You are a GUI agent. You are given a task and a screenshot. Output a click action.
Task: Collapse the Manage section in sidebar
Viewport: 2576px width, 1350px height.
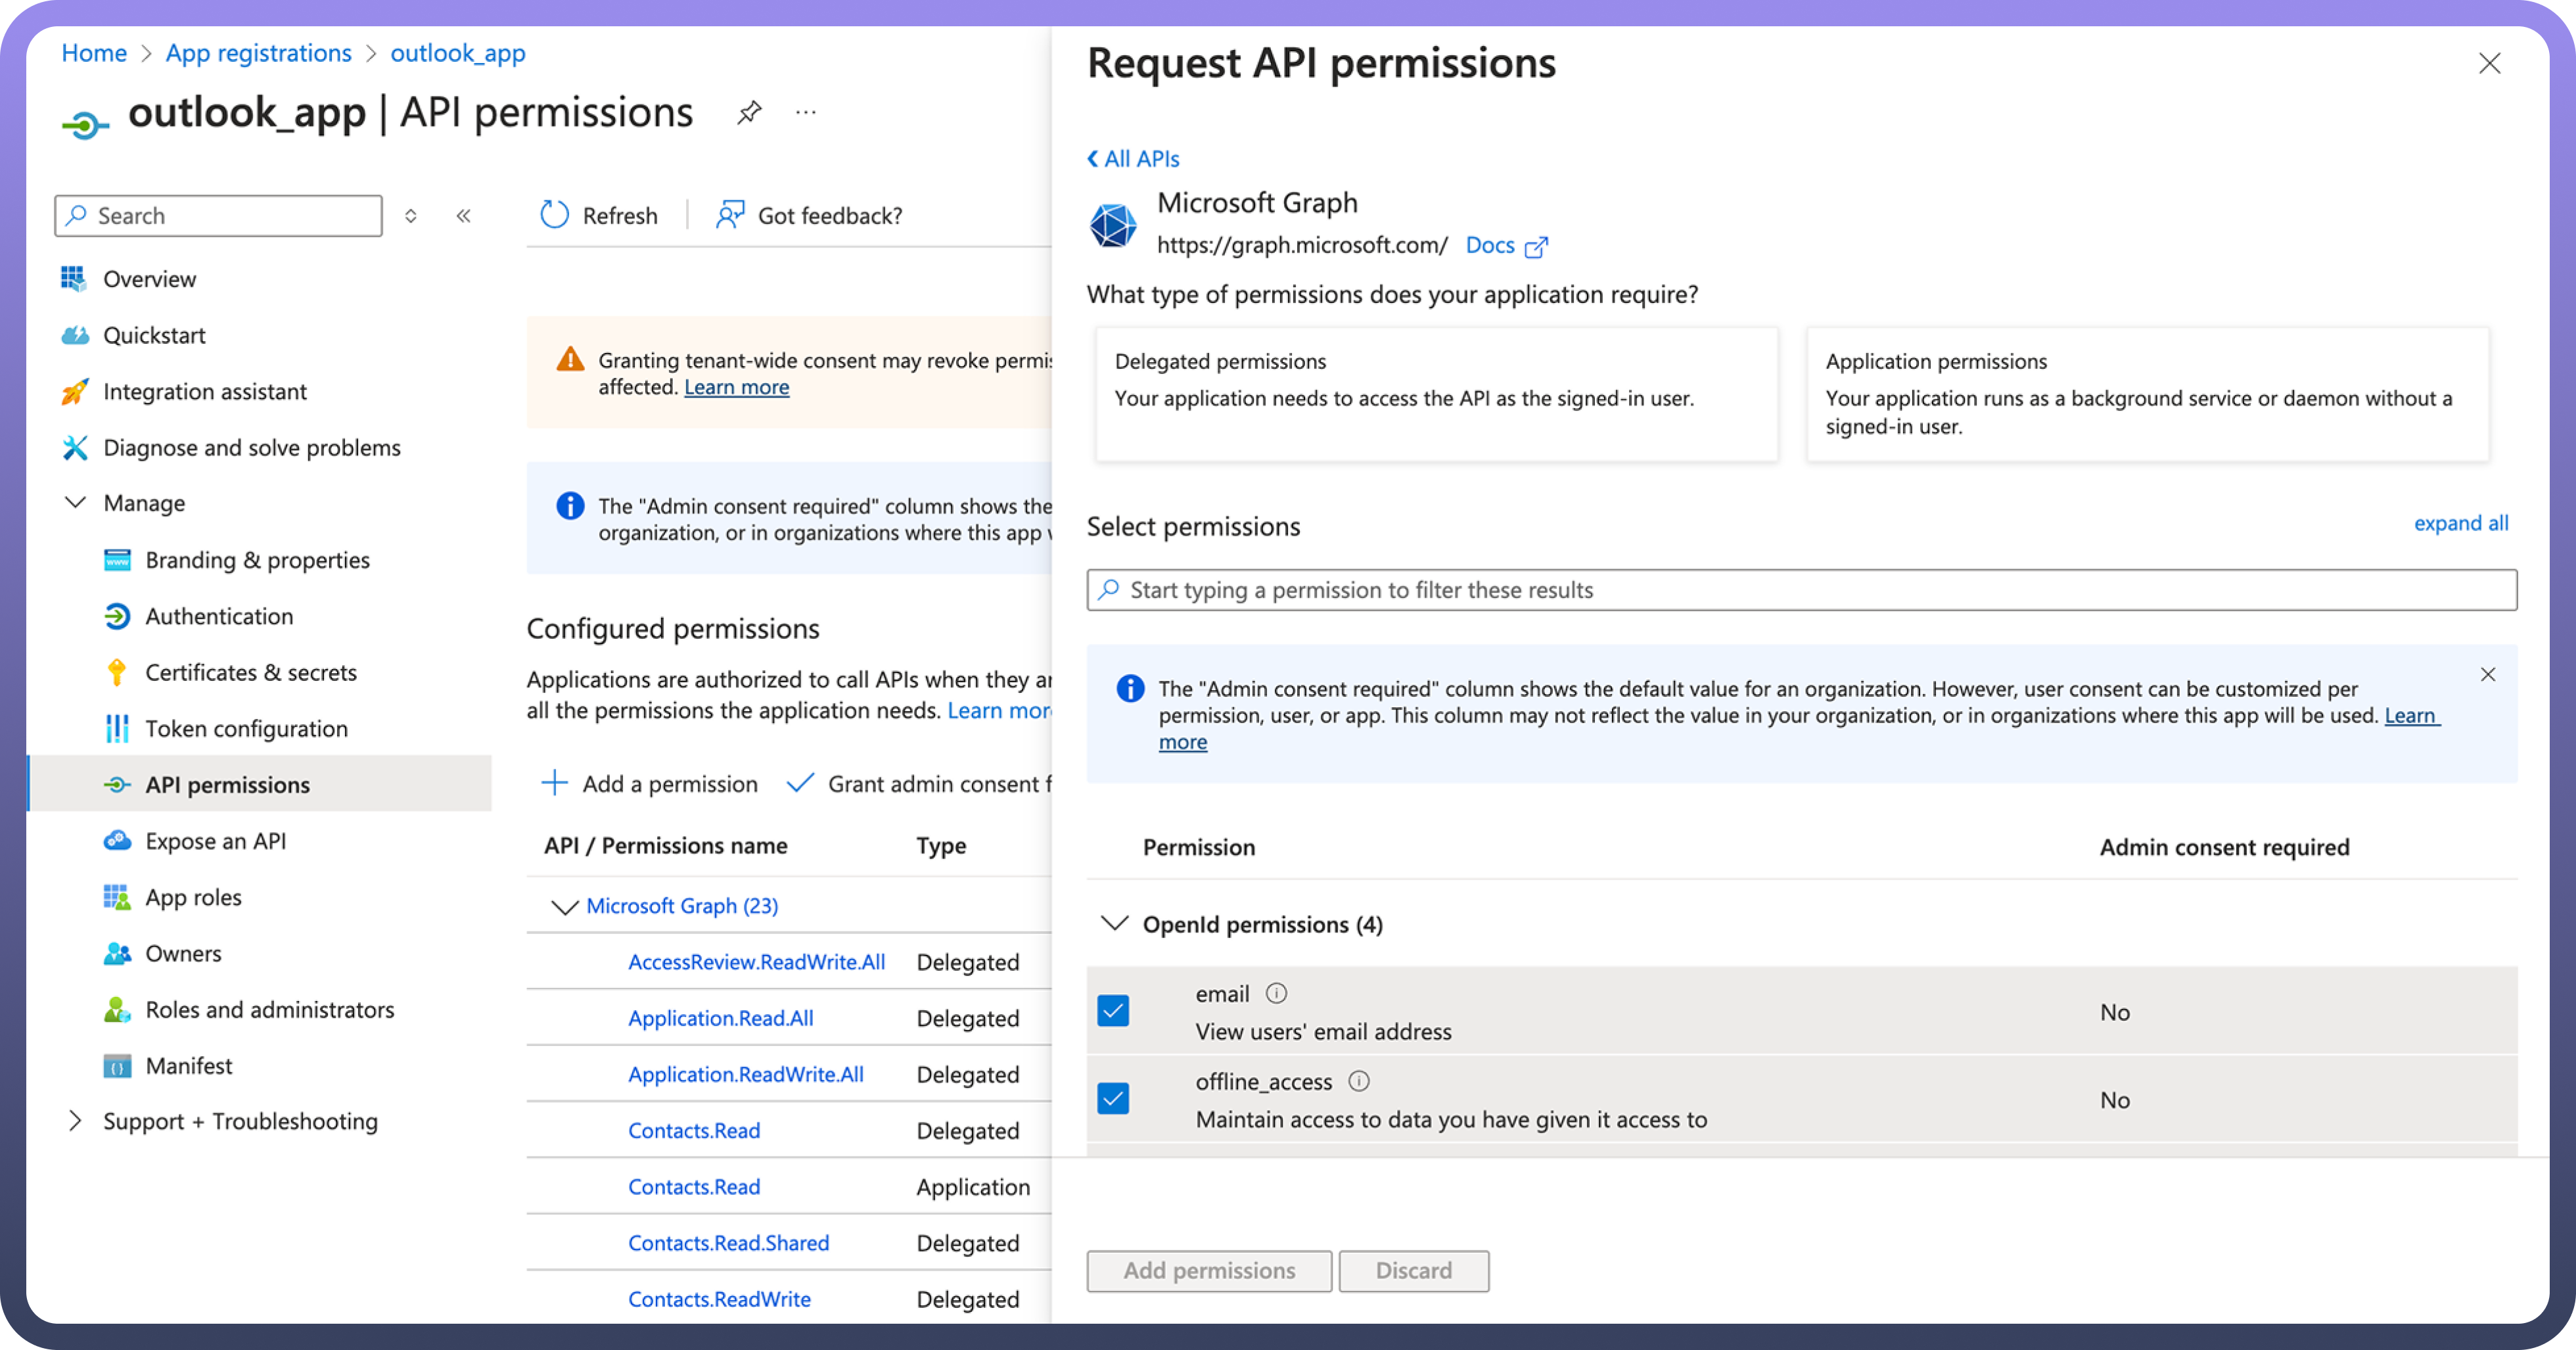click(x=75, y=503)
